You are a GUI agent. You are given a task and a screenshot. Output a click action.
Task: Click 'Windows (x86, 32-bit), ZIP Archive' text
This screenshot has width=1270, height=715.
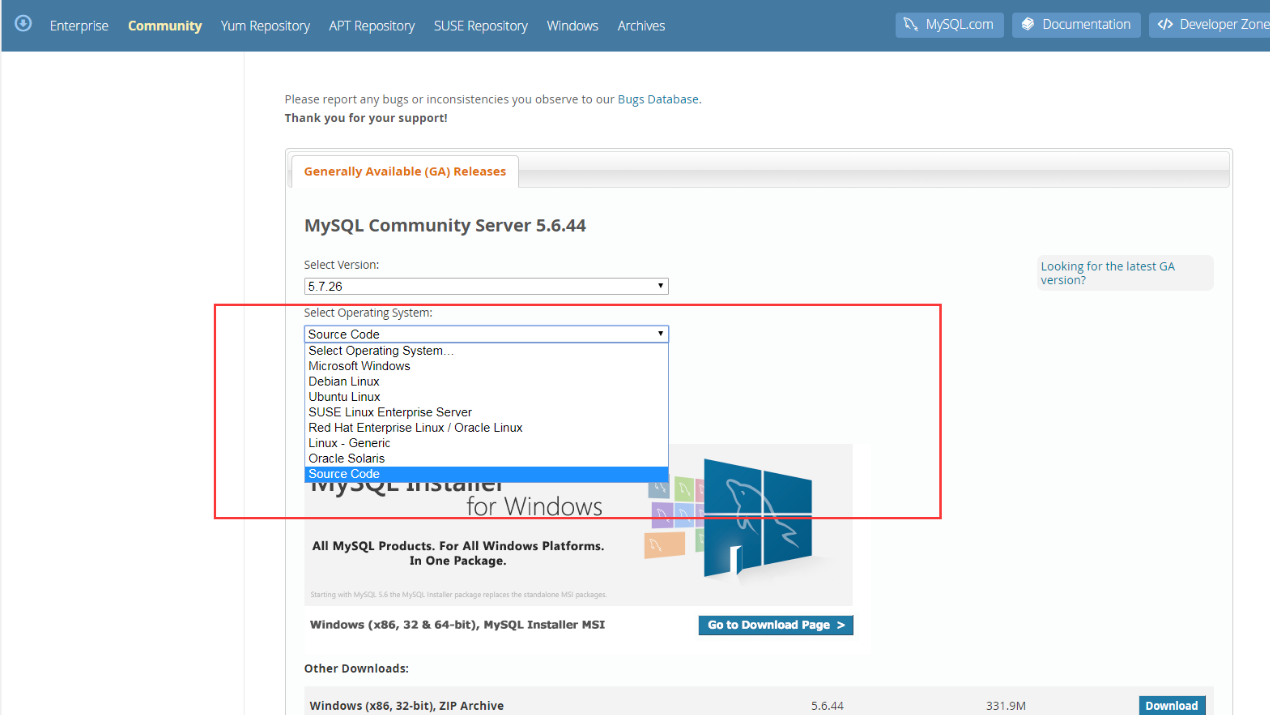pos(407,706)
